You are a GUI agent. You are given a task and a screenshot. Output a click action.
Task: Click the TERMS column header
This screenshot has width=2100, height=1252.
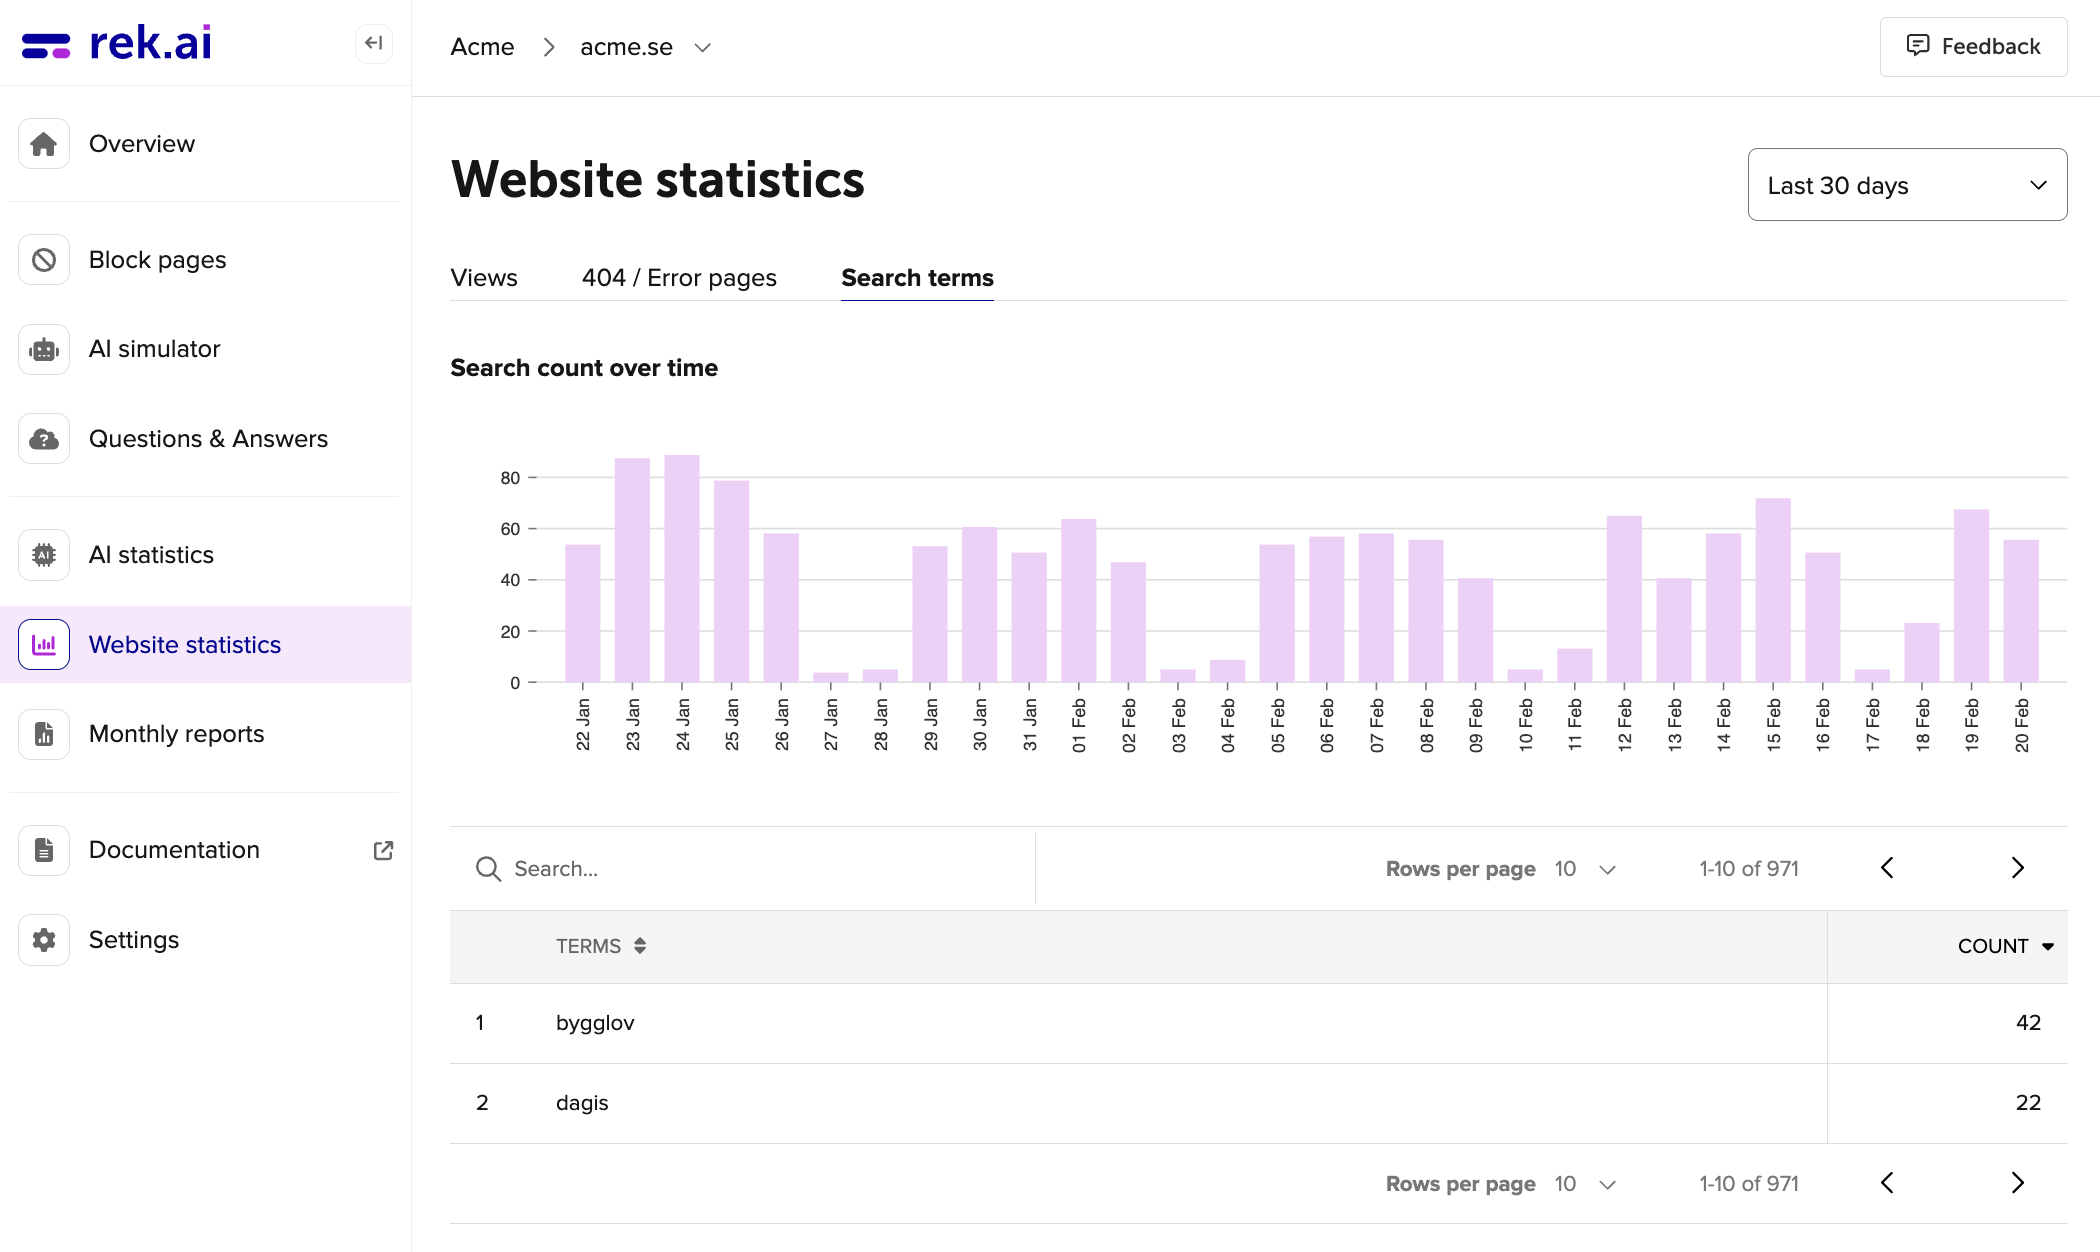pyautogui.click(x=588, y=946)
